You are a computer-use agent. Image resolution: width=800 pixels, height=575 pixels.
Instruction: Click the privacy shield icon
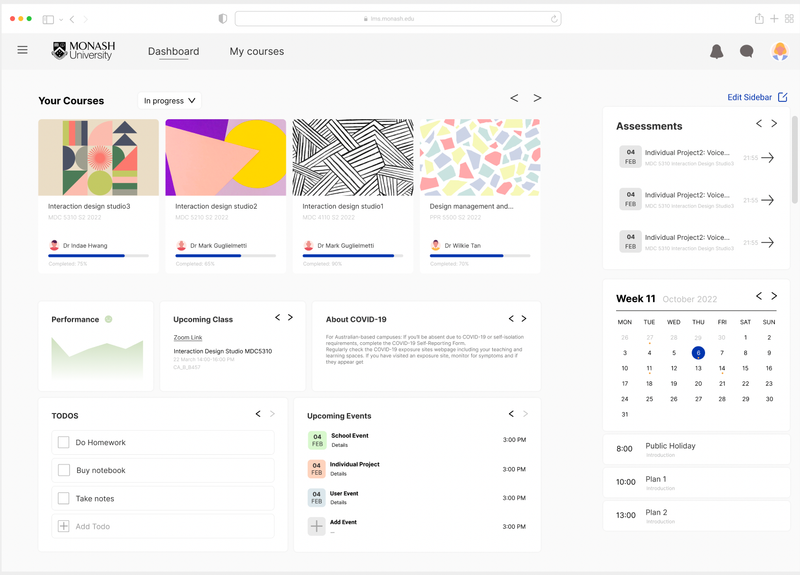222,19
